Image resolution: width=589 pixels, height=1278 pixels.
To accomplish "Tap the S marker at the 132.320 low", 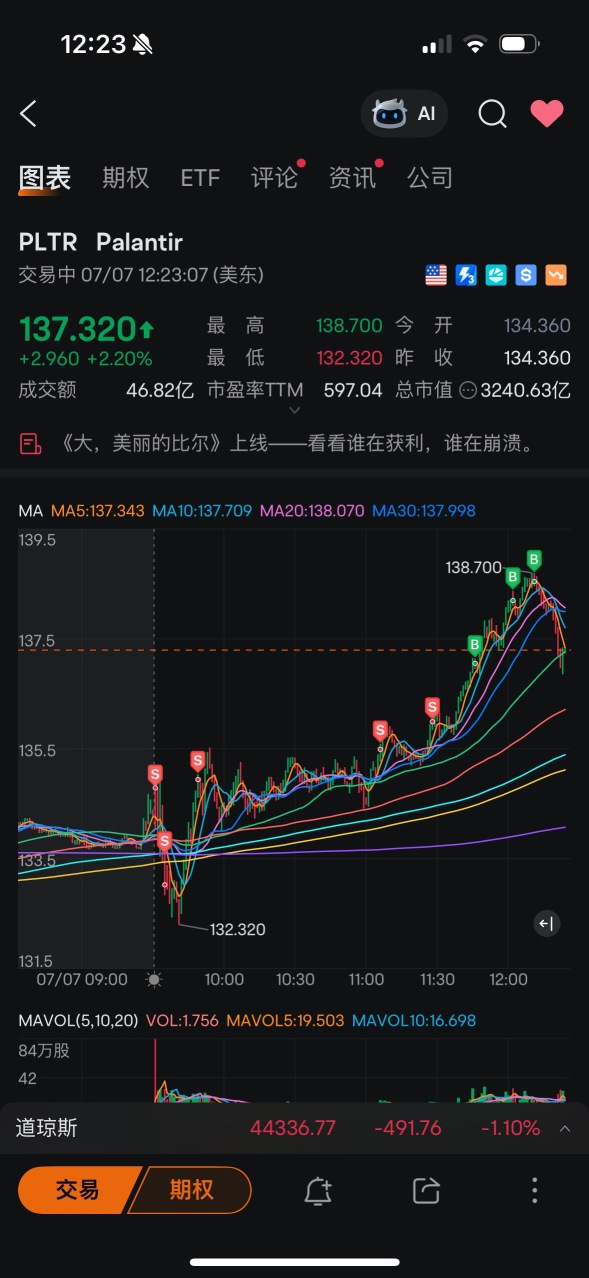I will pos(164,842).
